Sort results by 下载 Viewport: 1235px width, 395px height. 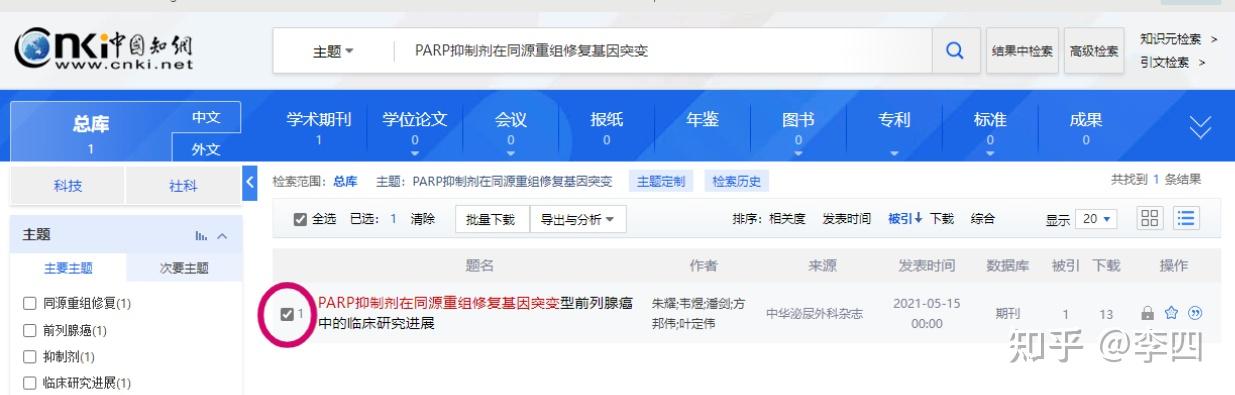942,219
